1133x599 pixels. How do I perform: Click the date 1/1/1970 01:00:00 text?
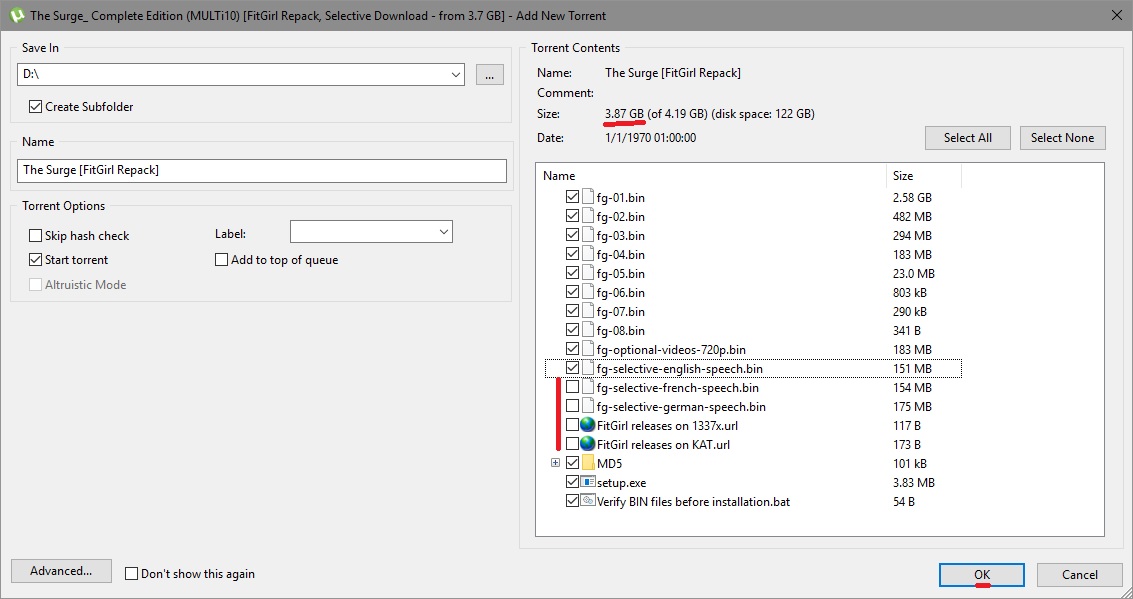tap(650, 137)
